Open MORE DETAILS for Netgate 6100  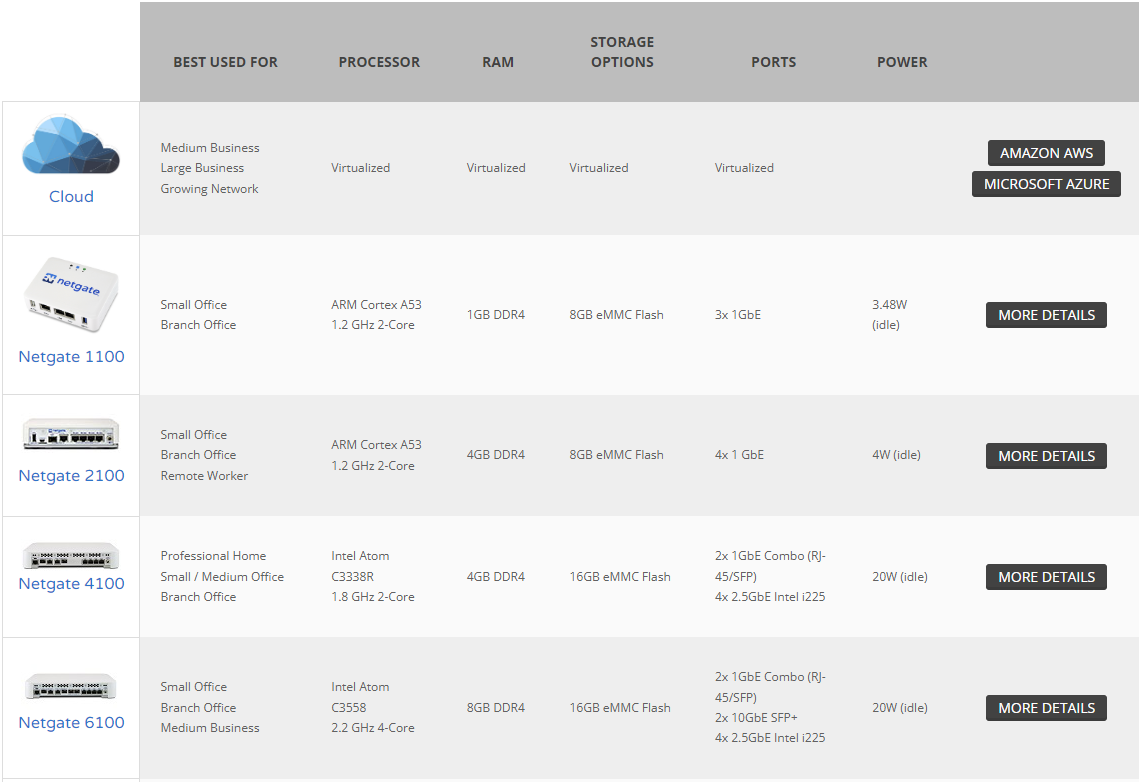[1046, 707]
